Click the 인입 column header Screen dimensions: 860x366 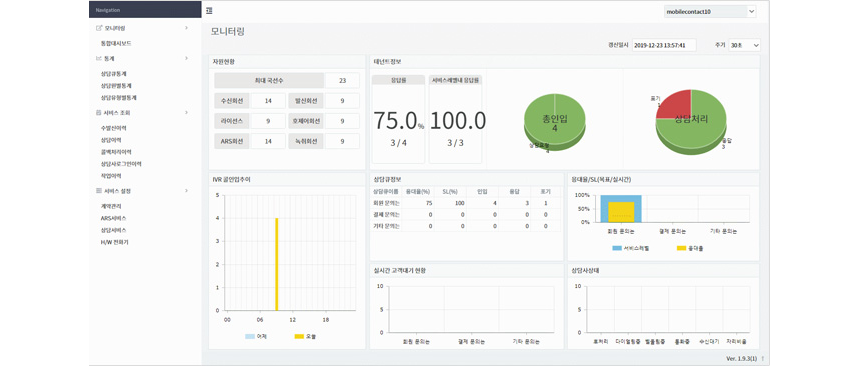(483, 192)
